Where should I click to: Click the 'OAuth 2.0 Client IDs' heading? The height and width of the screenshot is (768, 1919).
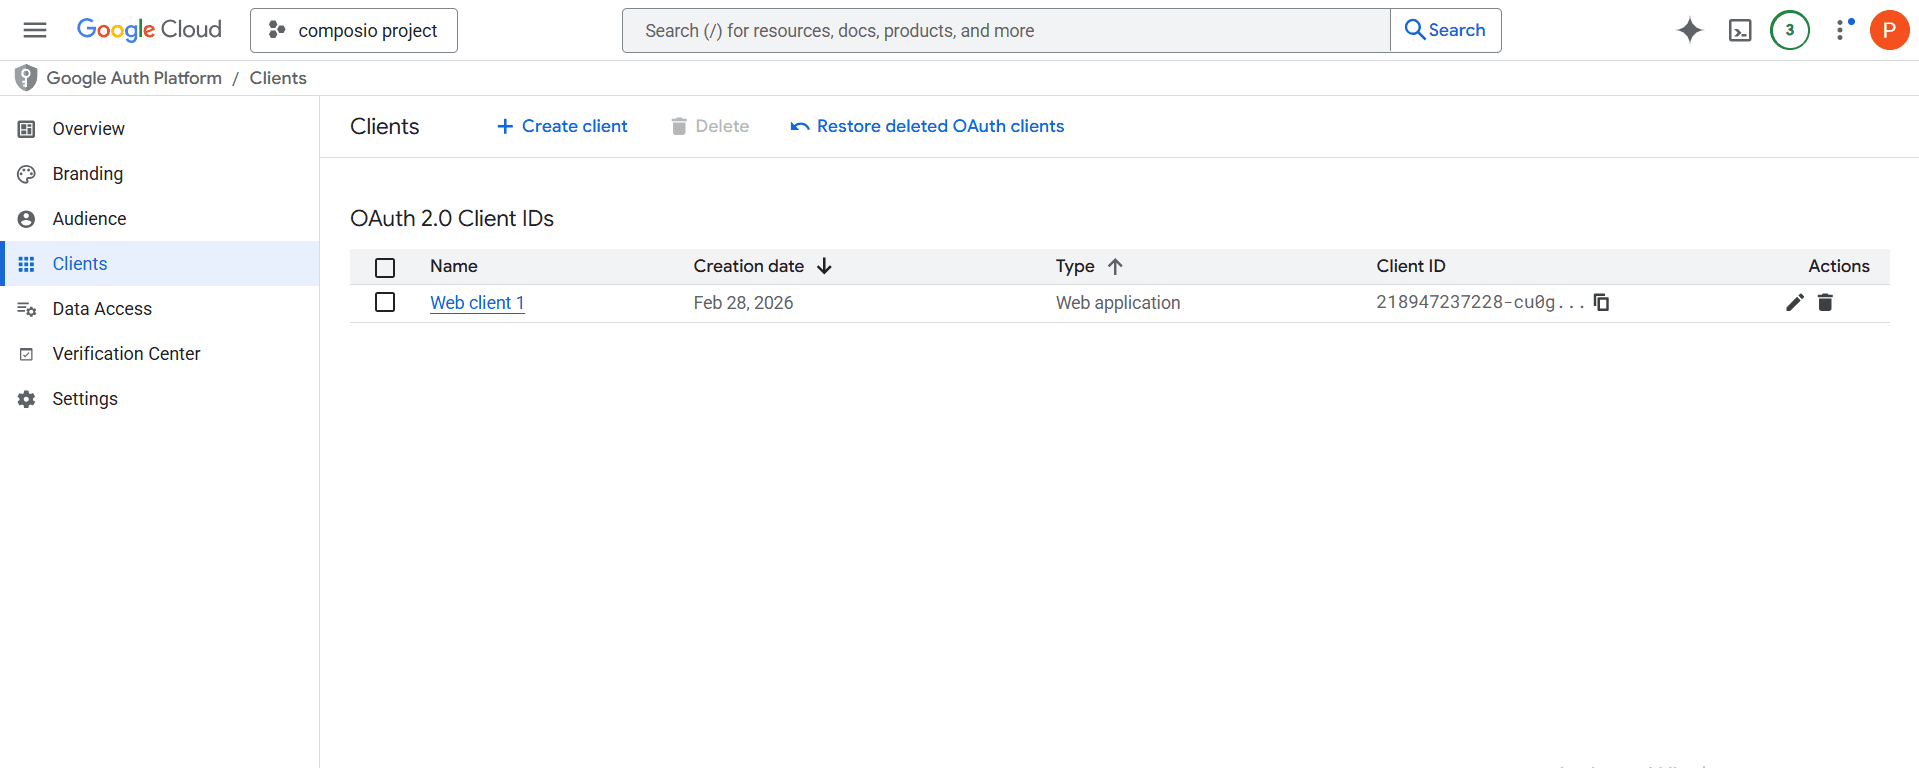[452, 218]
